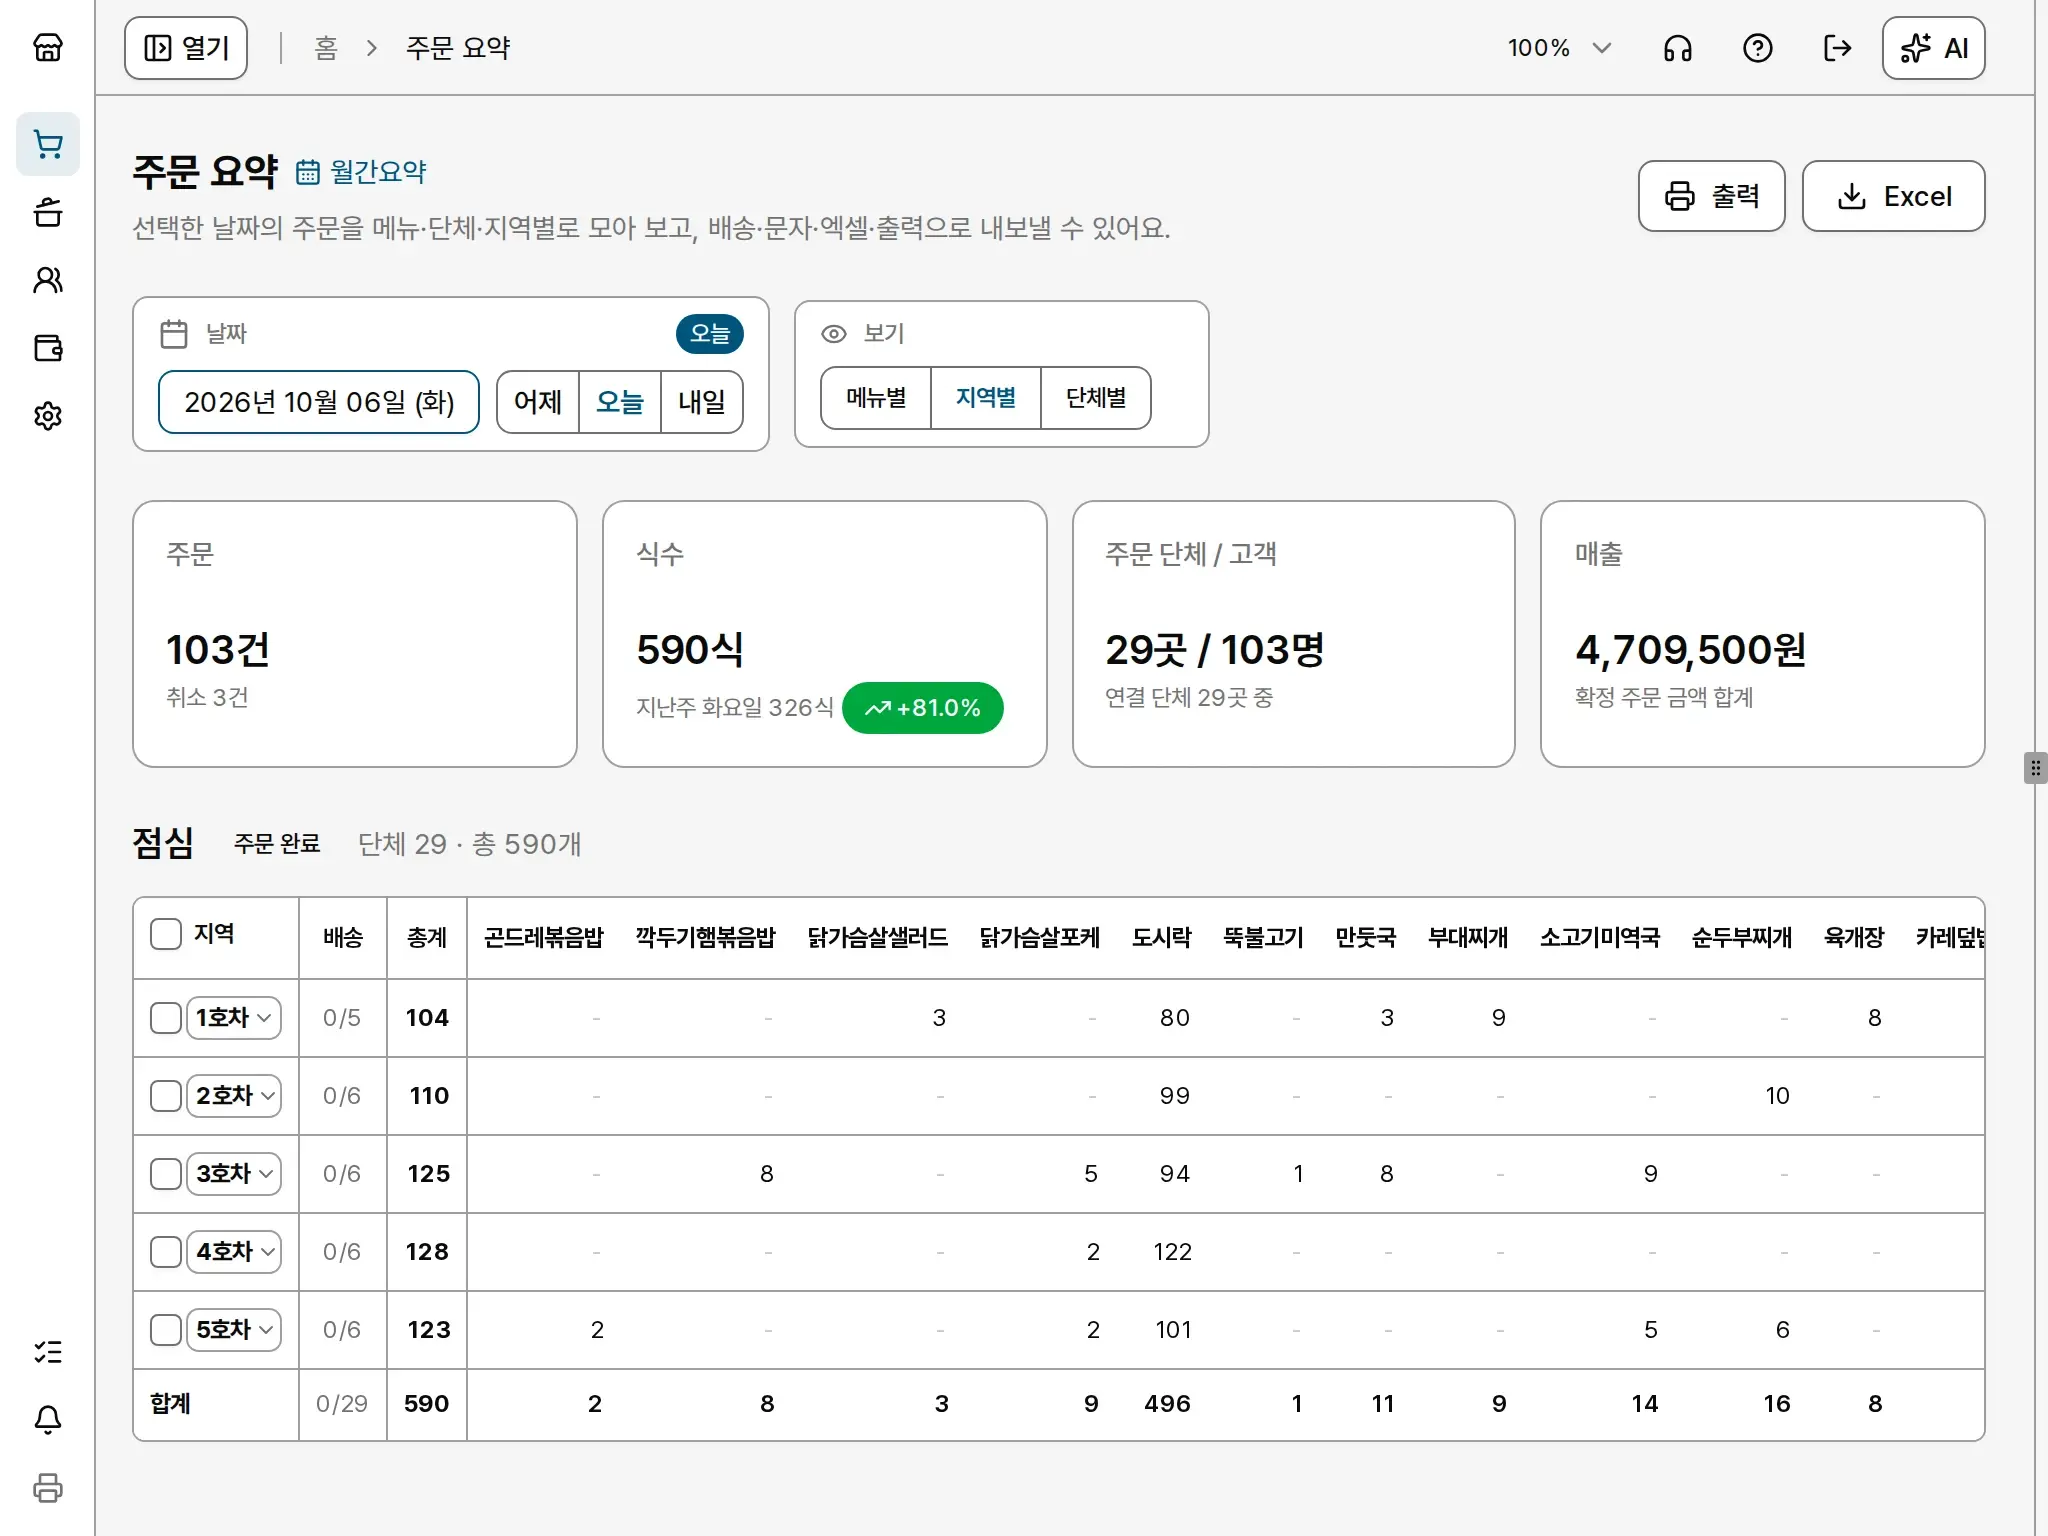
Task: Open the customers people icon
Action: 48,280
